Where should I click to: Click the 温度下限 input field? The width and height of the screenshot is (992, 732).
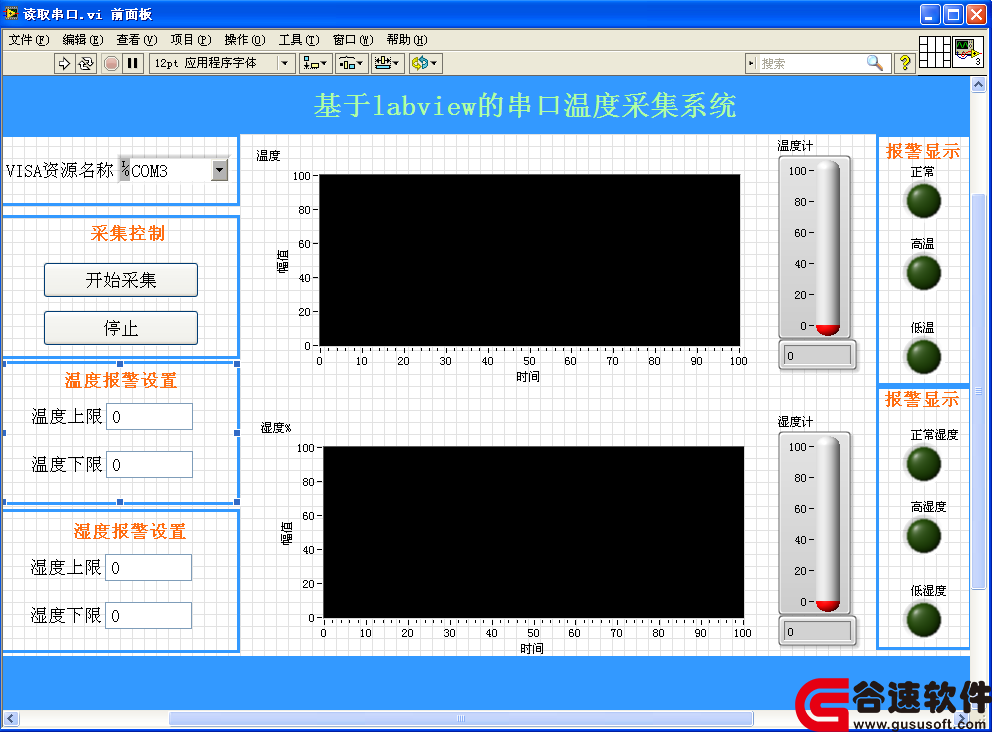[x=149, y=464]
